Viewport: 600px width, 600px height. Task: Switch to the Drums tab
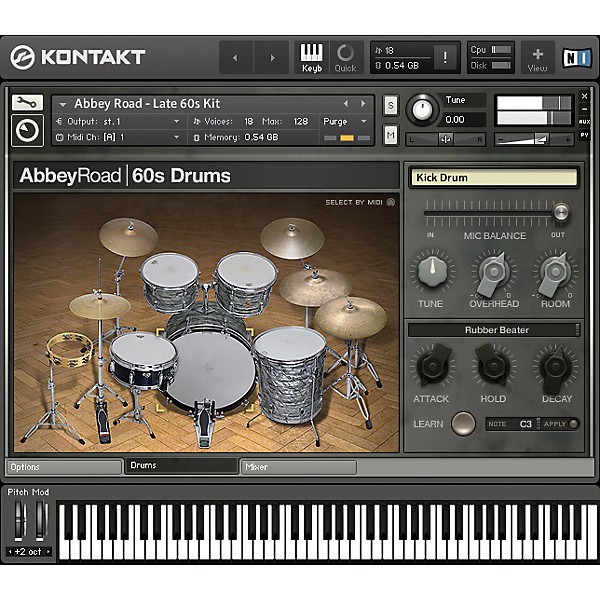[x=181, y=465]
